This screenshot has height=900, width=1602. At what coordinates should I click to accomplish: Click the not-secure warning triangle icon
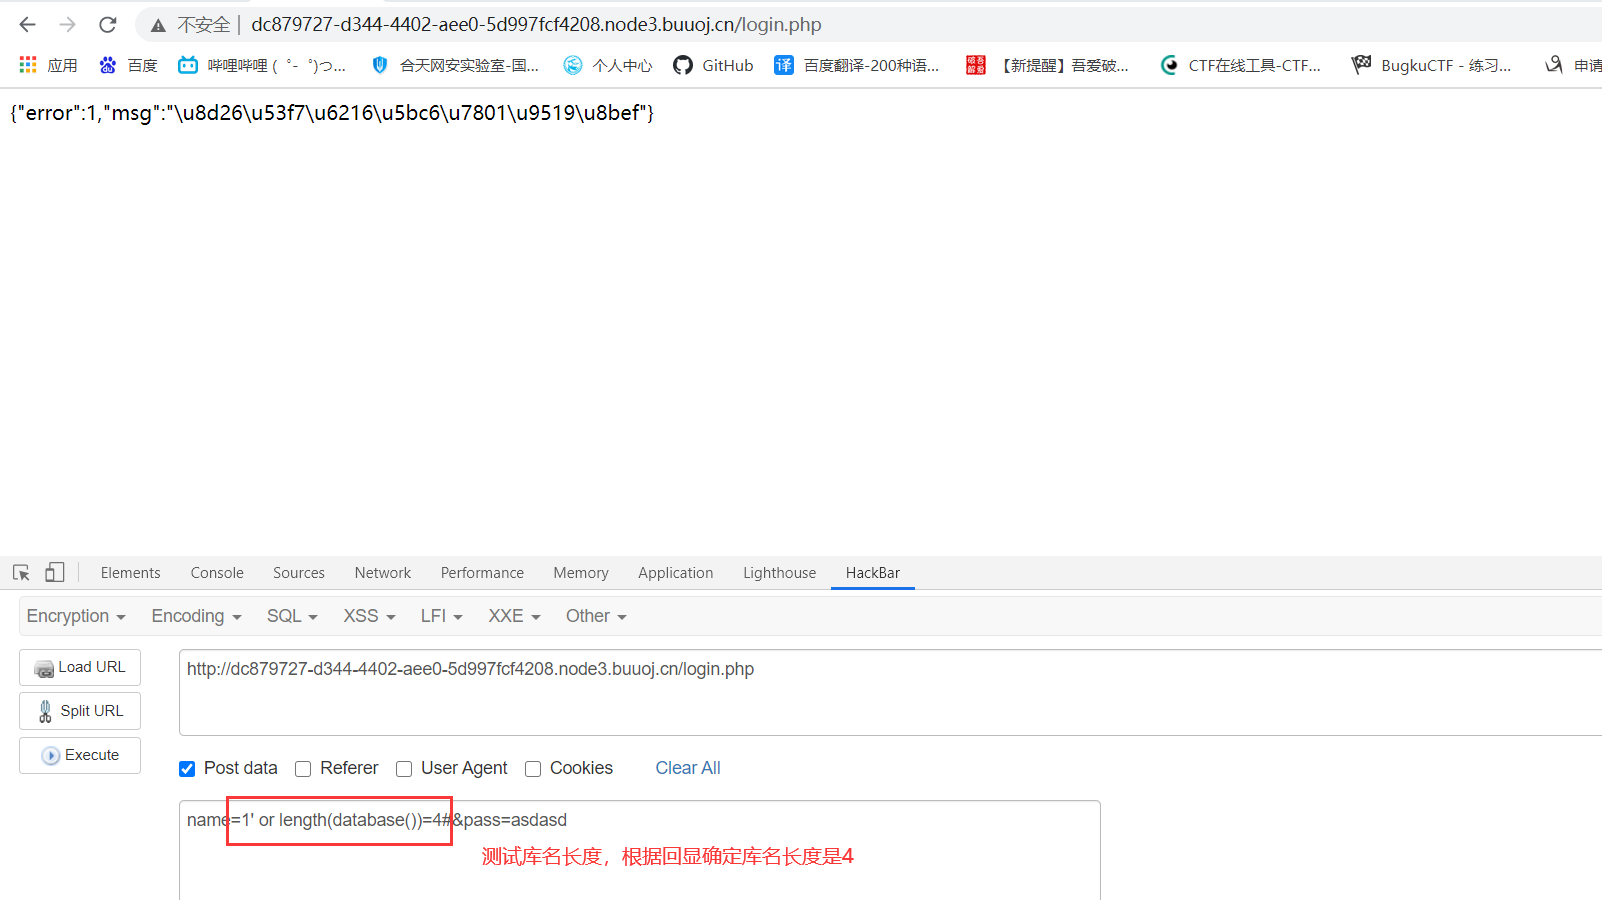pos(158,25)
